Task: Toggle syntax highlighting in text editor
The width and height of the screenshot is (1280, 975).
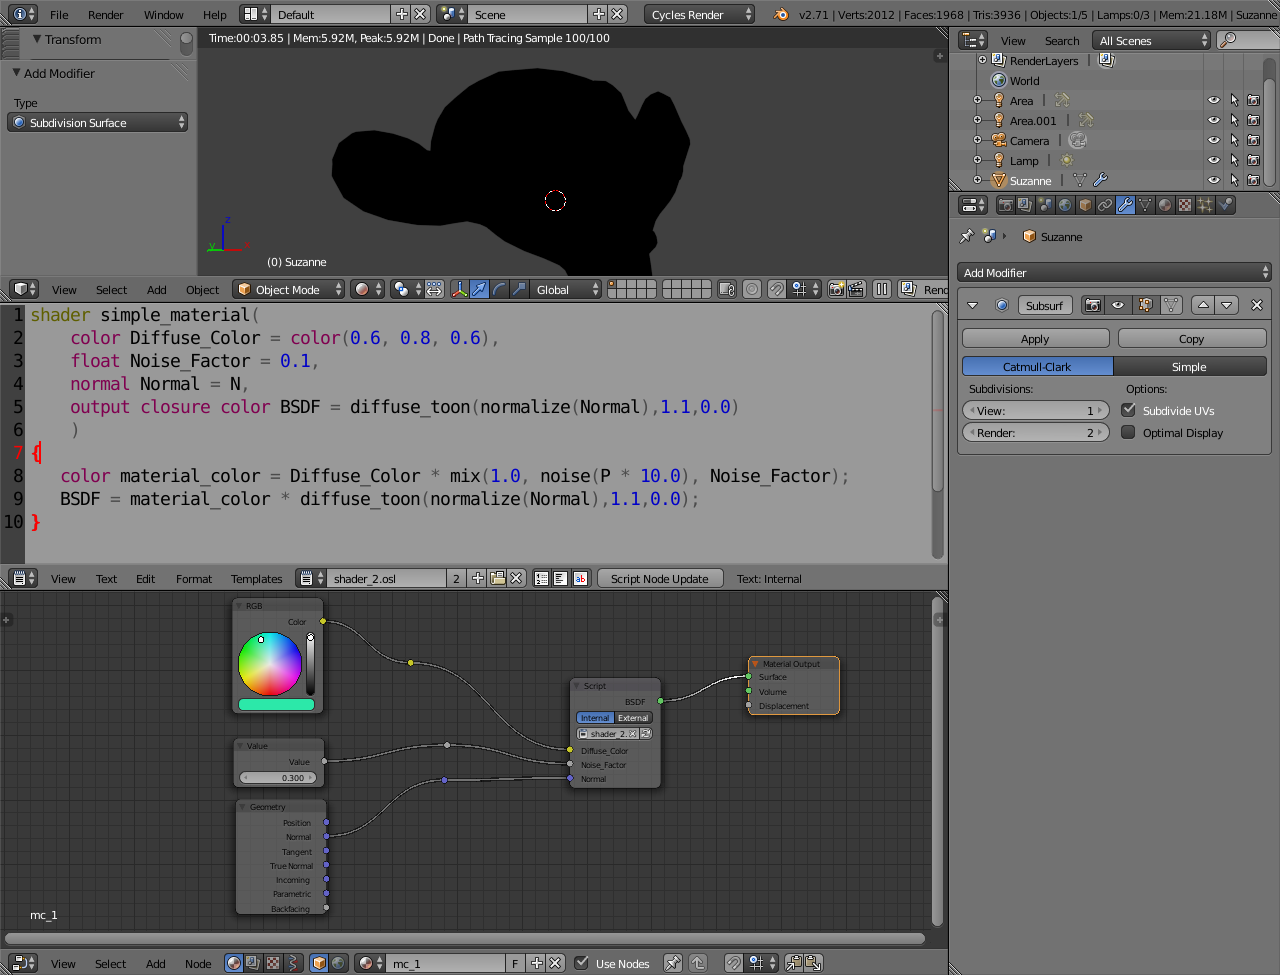Action: pyautogui.click(x=580, y=578)
